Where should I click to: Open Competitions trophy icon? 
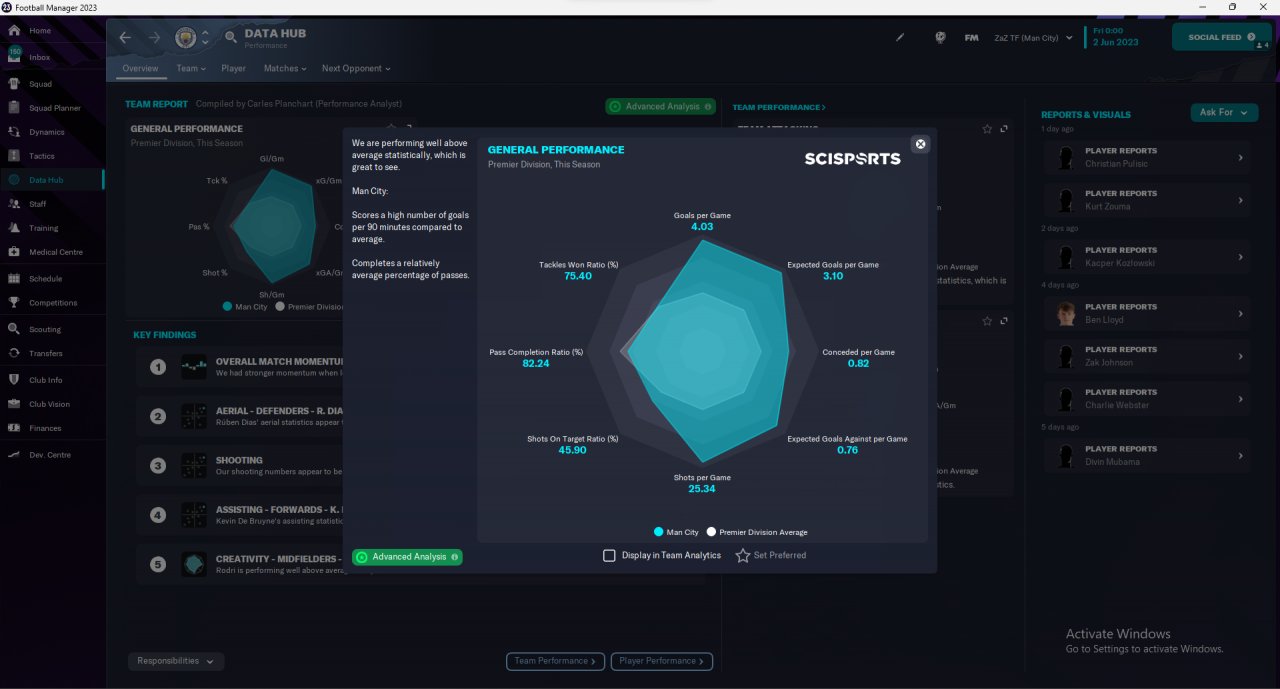point(14,303)
